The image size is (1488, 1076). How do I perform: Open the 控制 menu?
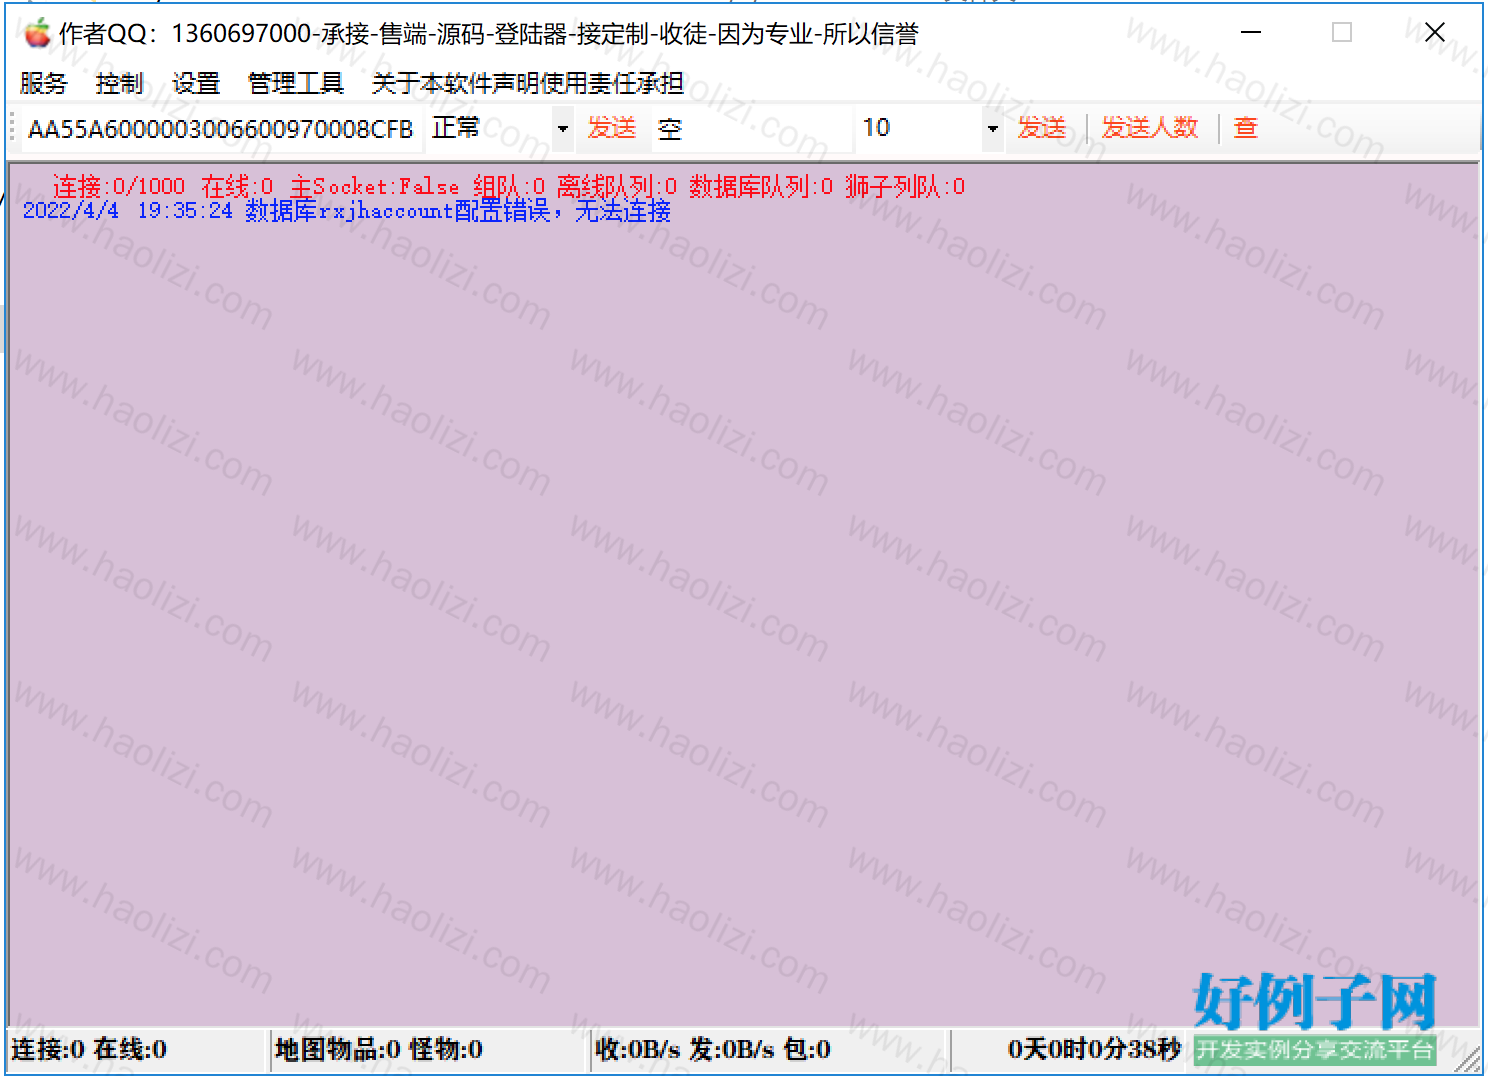[119, 83]
